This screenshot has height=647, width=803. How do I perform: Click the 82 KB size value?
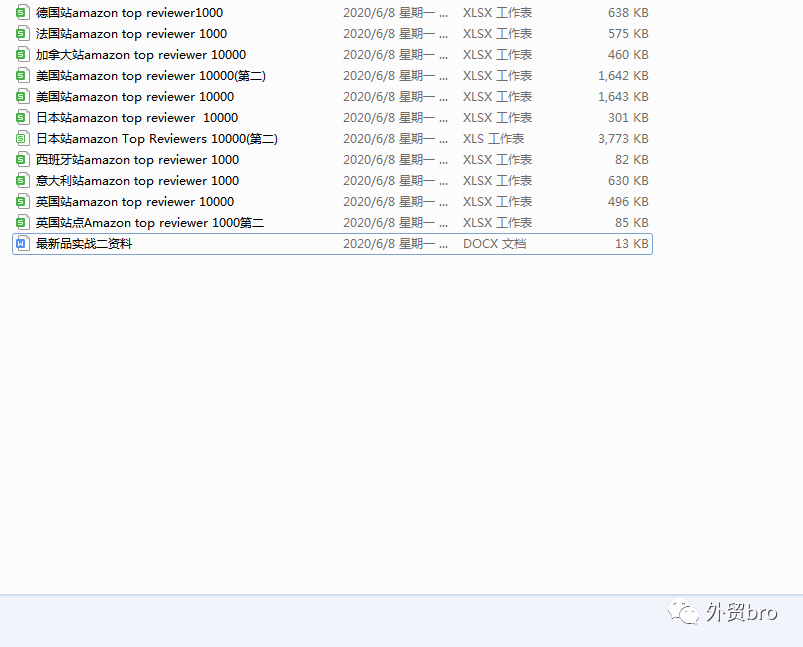pyautogui.click(x=632, y=160)
